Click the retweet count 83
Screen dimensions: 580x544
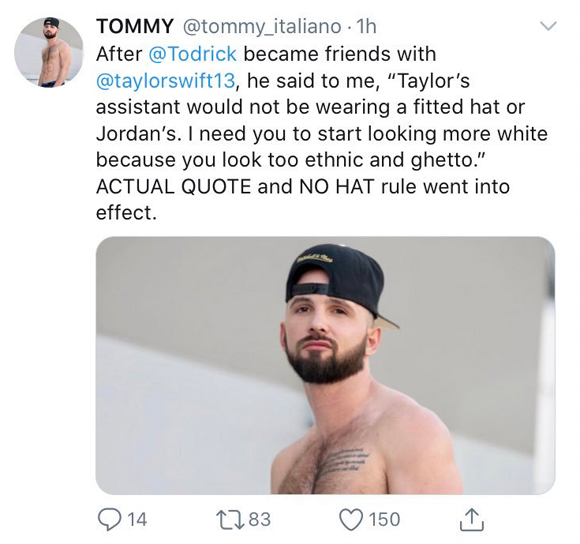click(260, 519)
